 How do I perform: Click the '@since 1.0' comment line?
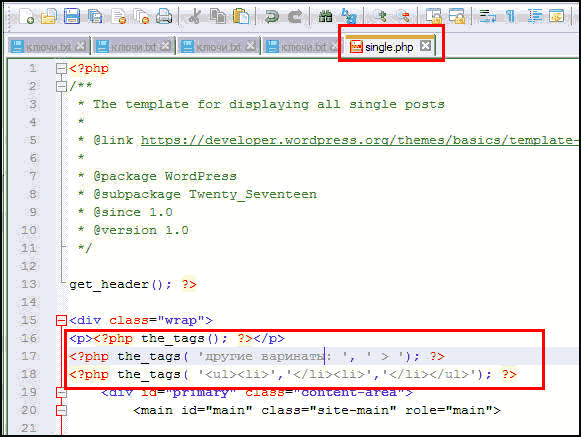pyautogui.click(x=133, y=212)
